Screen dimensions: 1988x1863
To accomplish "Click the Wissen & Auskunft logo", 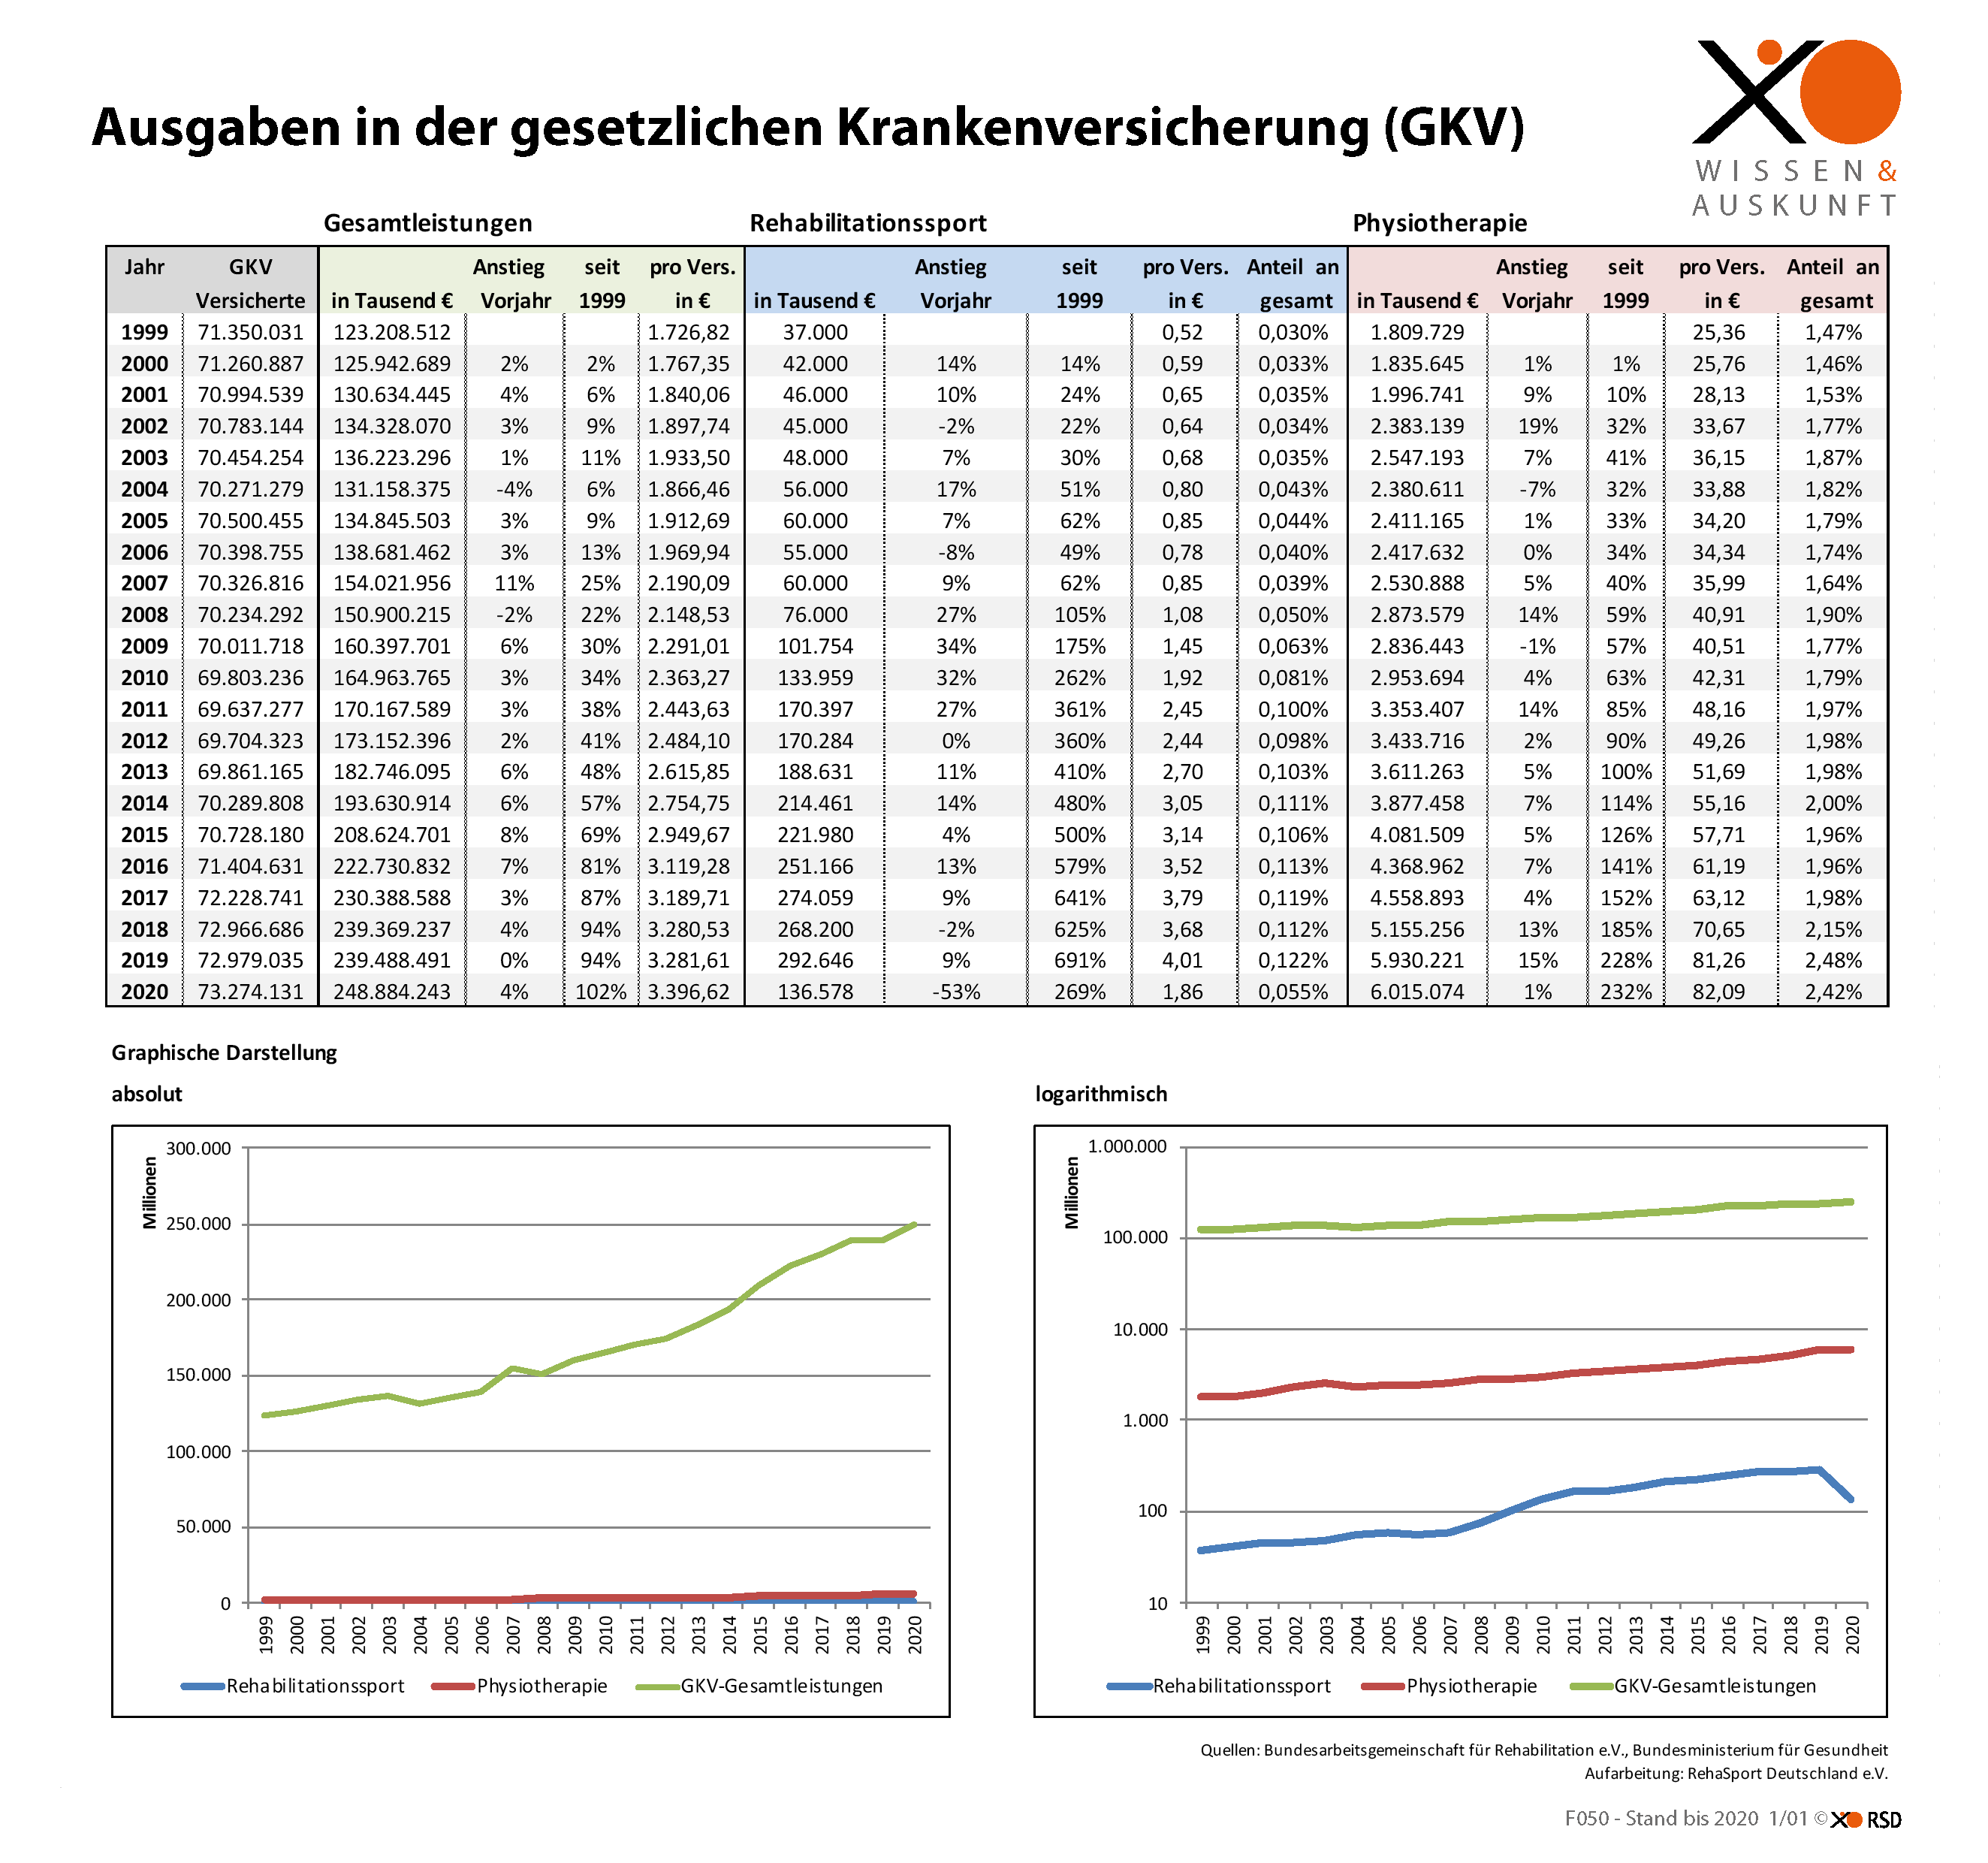I will pos(1796,128).
